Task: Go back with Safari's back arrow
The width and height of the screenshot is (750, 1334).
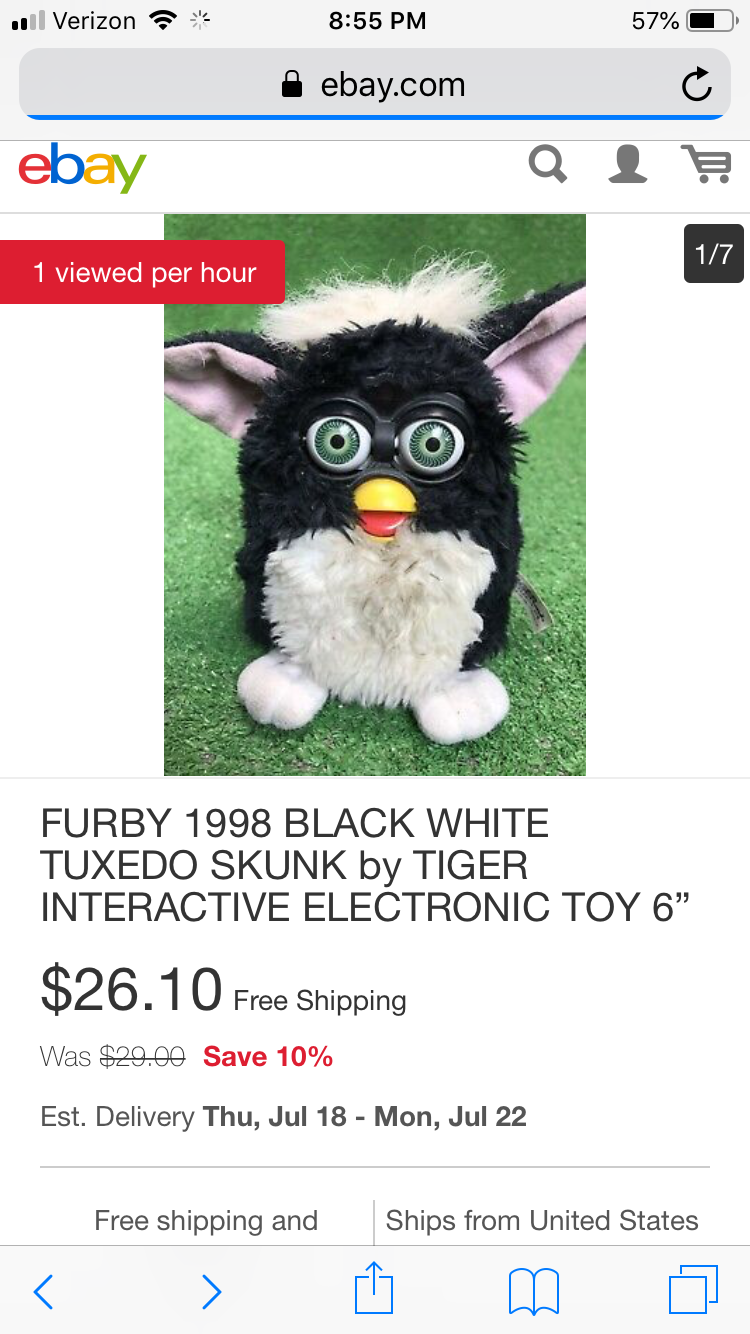Action: click(43, 1291)
